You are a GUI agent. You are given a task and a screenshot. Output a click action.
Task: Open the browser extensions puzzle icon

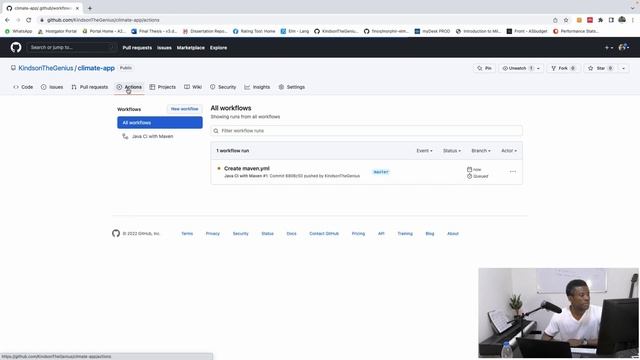[x=600, y=20]
